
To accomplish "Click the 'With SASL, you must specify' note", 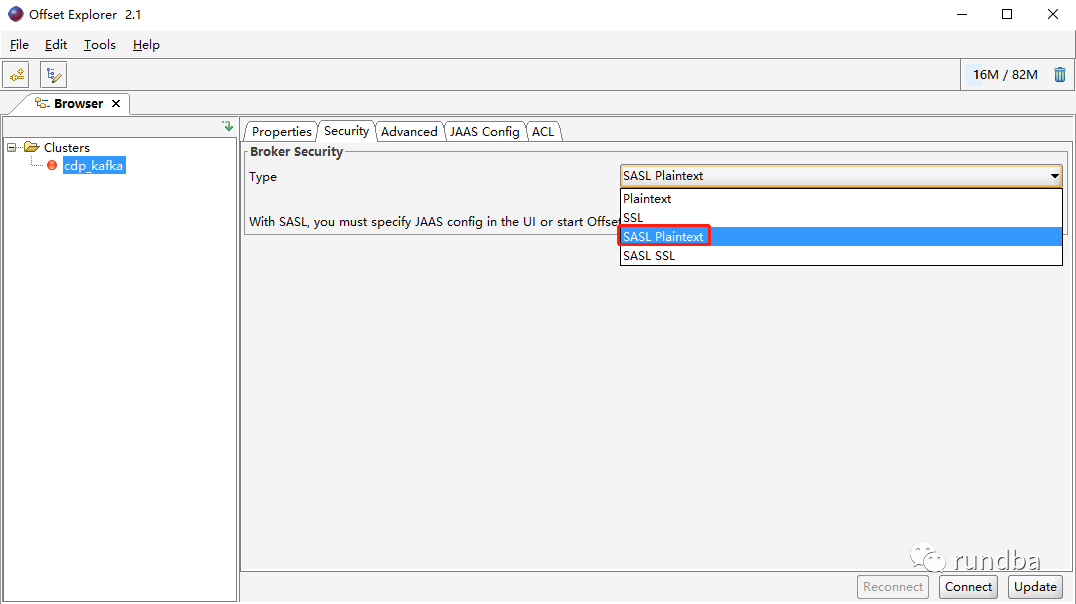I will pyautogui.click(x=434, y=222).
